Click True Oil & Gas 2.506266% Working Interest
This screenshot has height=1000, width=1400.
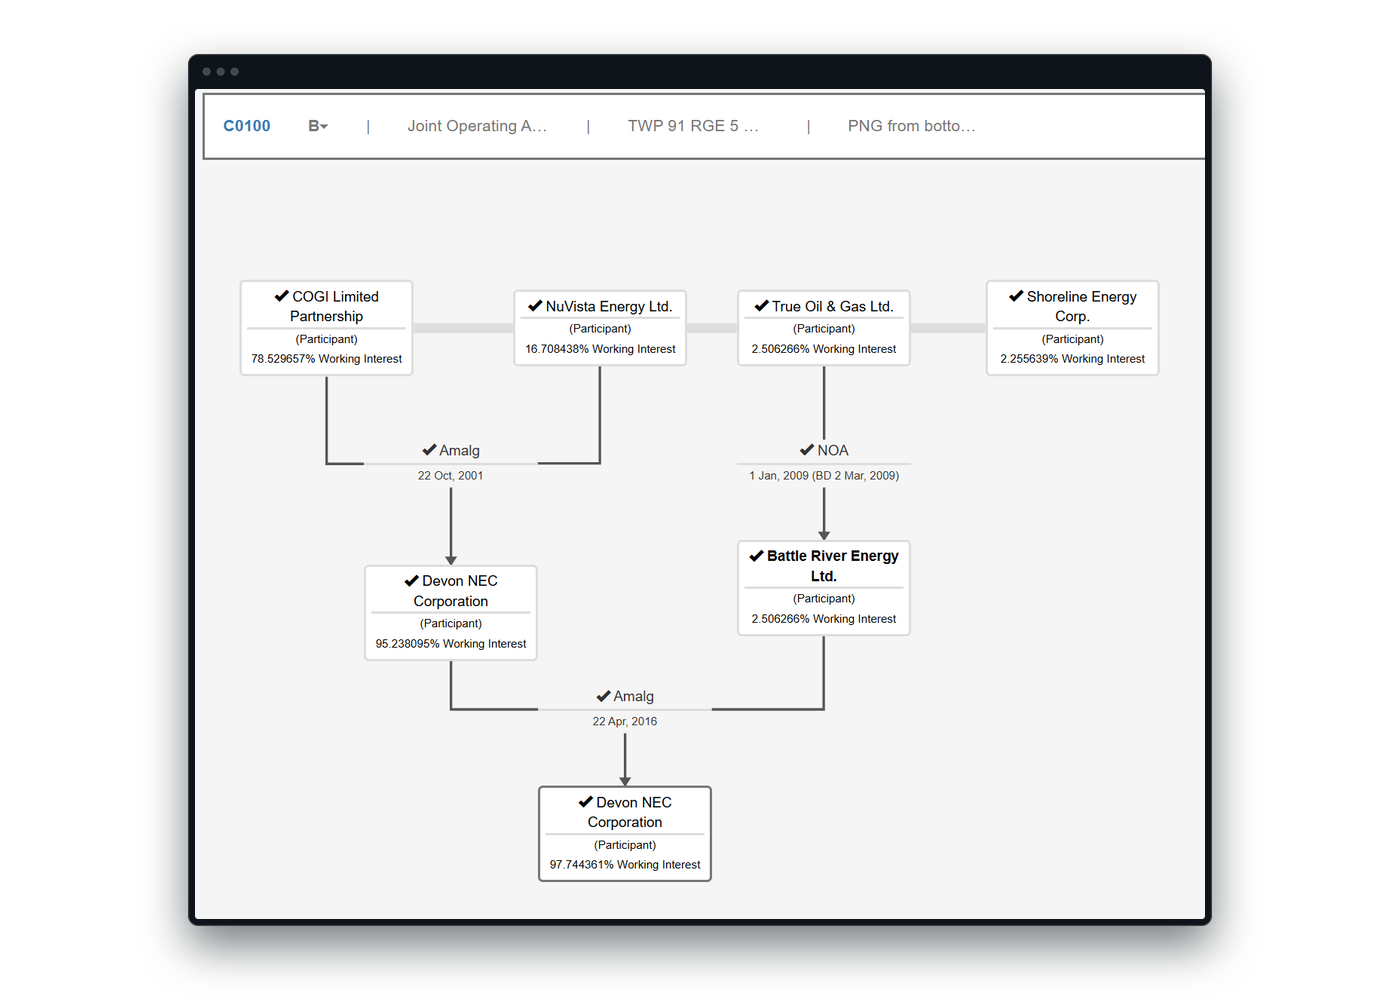point(824,349)
